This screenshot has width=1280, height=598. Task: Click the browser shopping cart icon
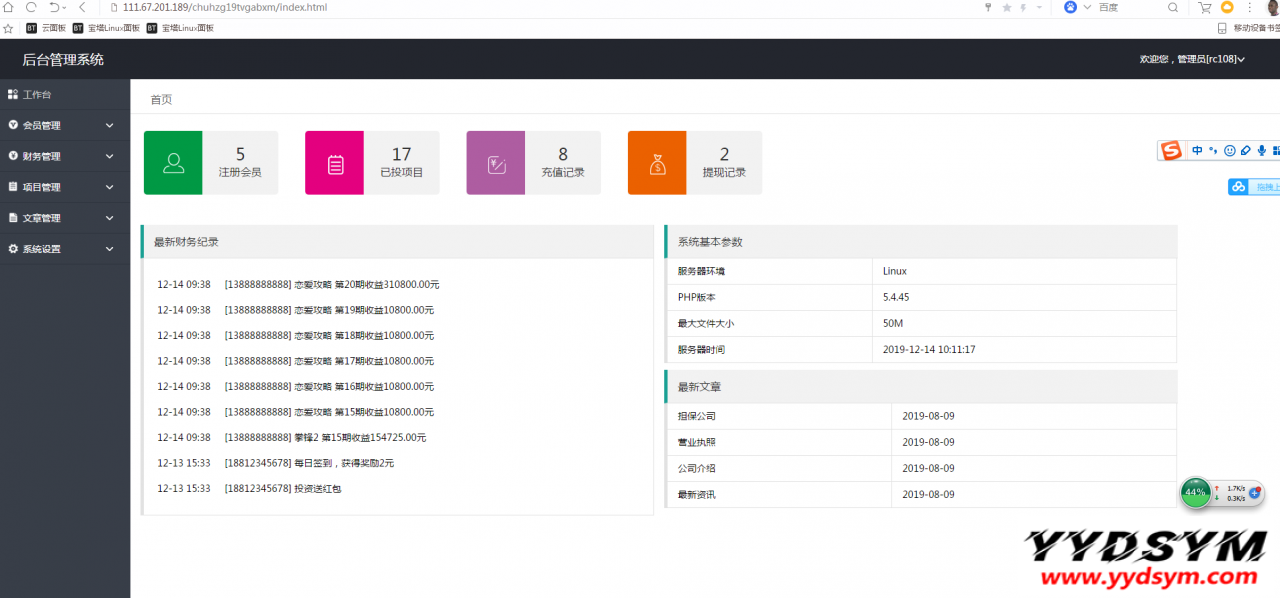coord(1206,7)
